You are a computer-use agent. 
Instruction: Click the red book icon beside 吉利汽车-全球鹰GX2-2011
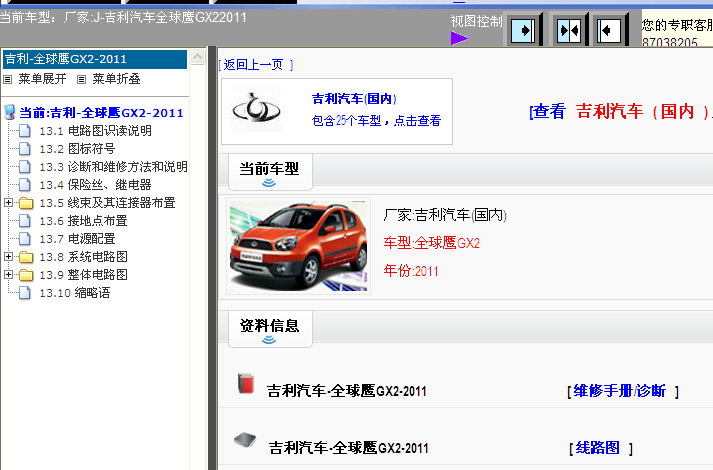(246, 383)
